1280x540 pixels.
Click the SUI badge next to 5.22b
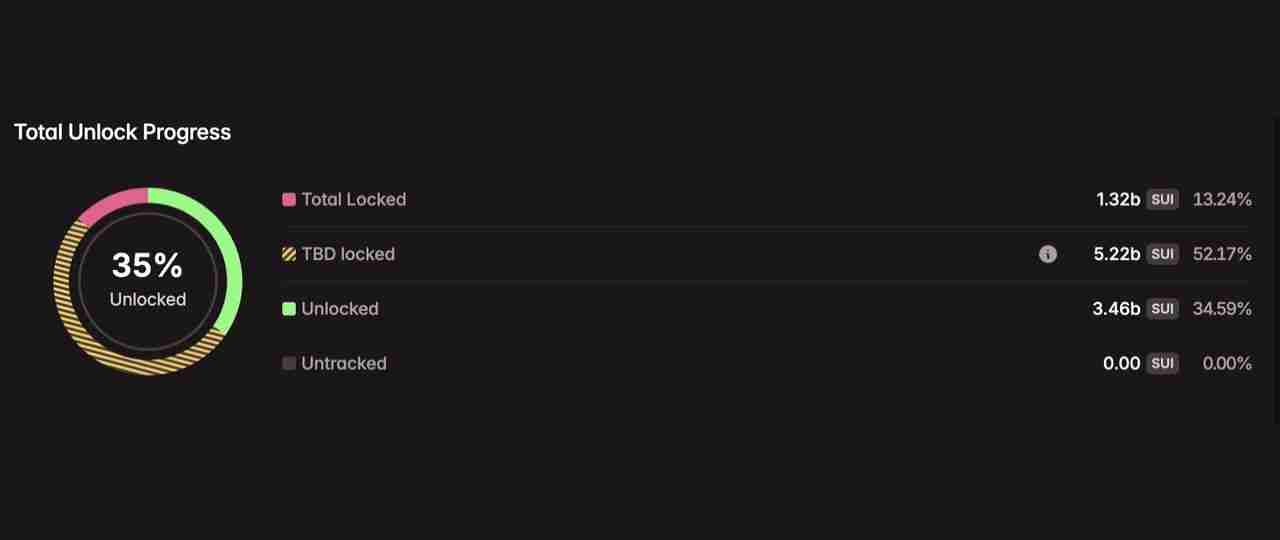[x=1162, y=254]
